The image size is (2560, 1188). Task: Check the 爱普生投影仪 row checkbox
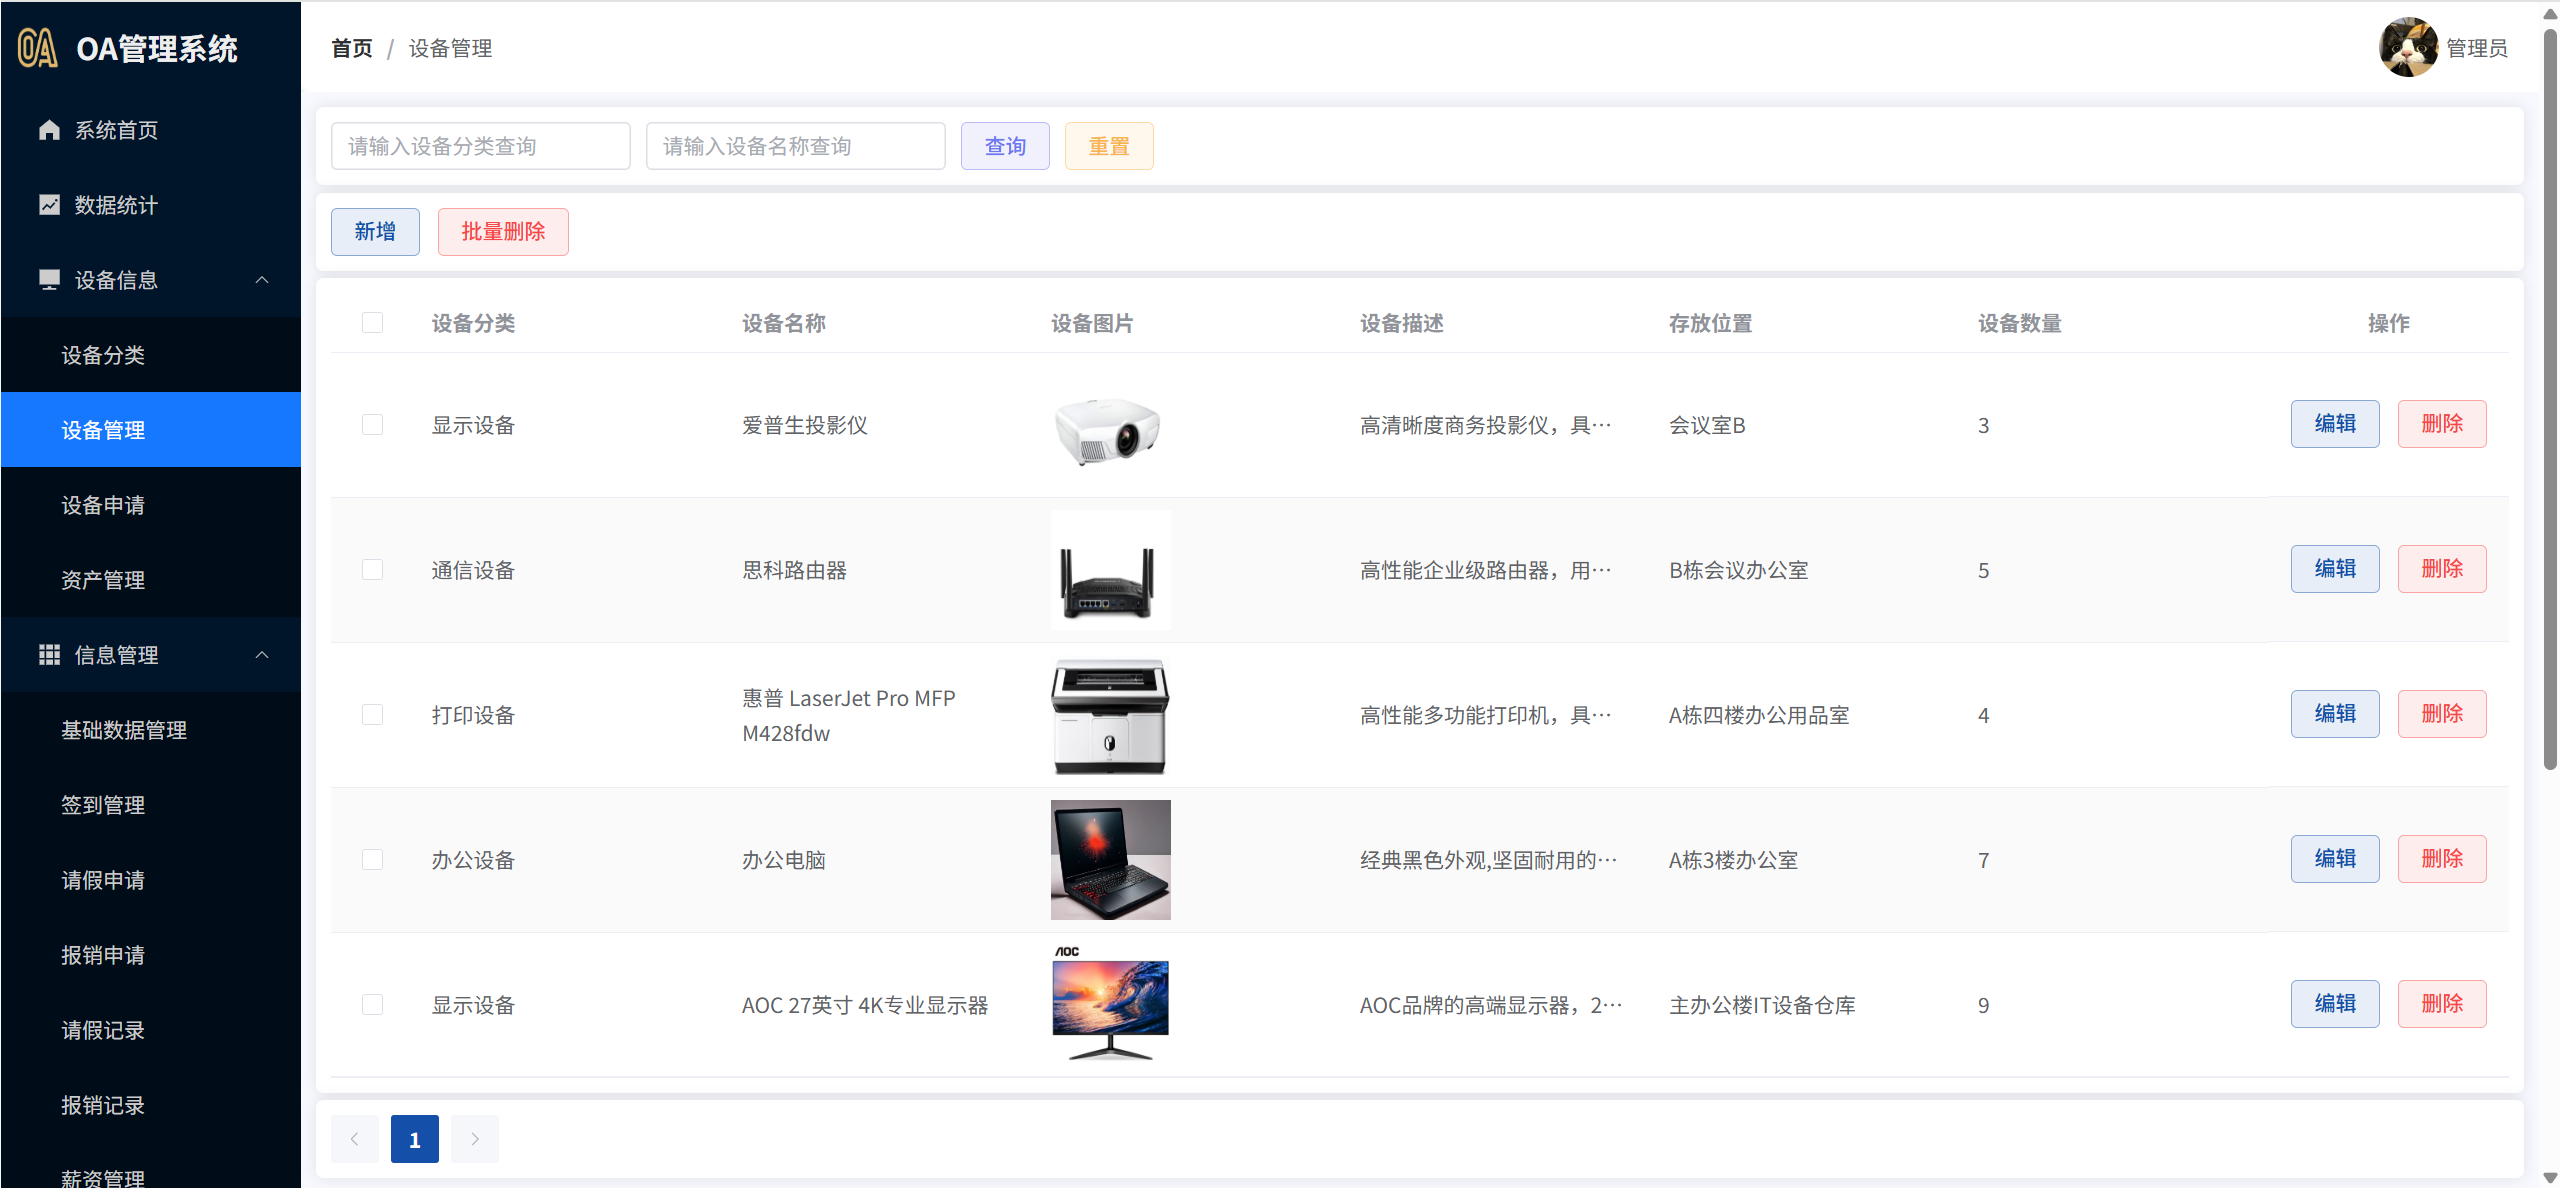[372, 425]
